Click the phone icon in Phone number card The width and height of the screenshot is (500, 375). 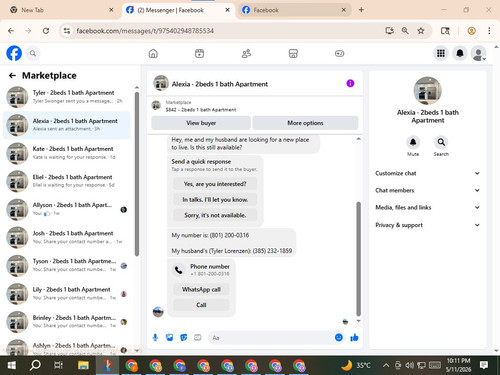pos(179,270)
